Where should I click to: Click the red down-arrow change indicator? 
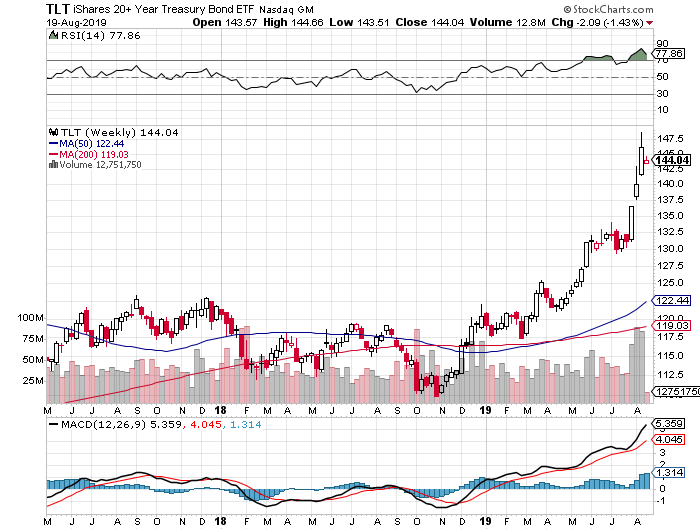650,23
